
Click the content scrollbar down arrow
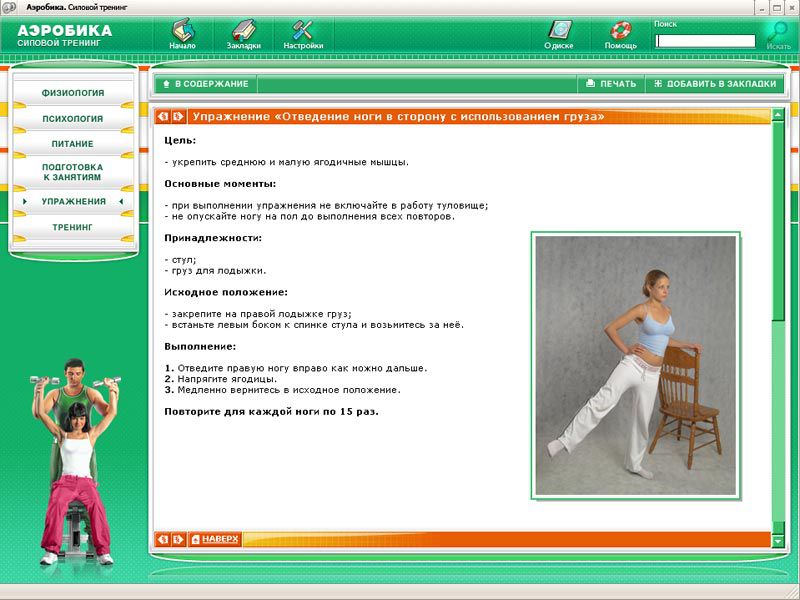[x=779, y=539]
